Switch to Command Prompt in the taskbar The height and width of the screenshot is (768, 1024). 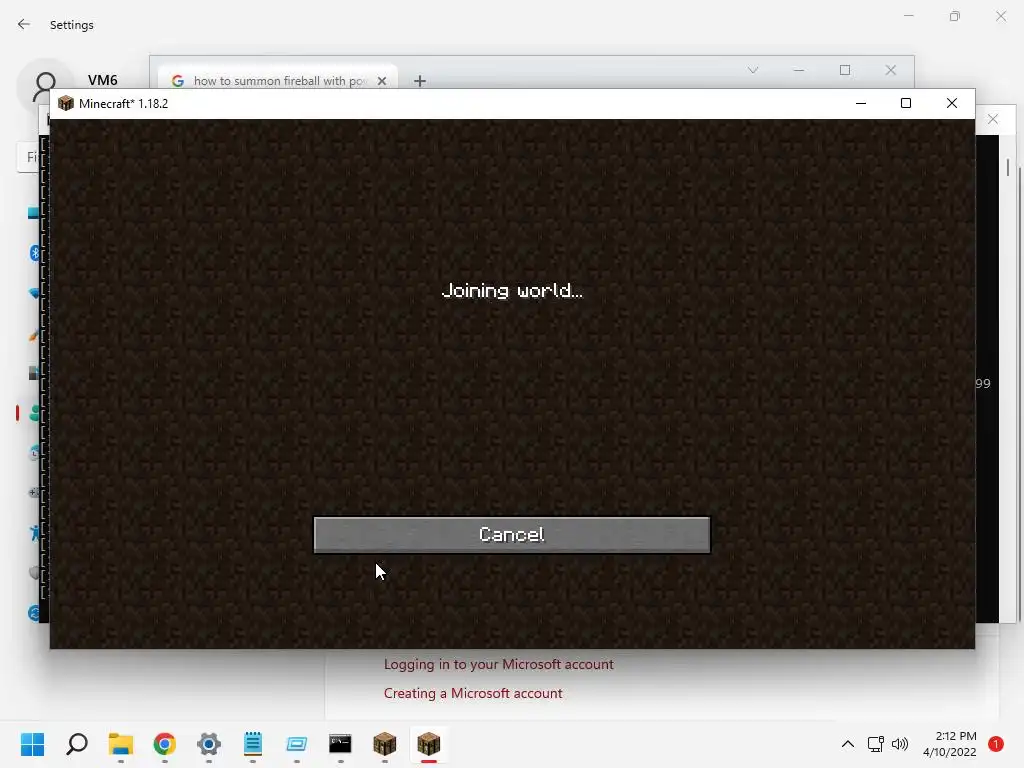click(340, 744)
